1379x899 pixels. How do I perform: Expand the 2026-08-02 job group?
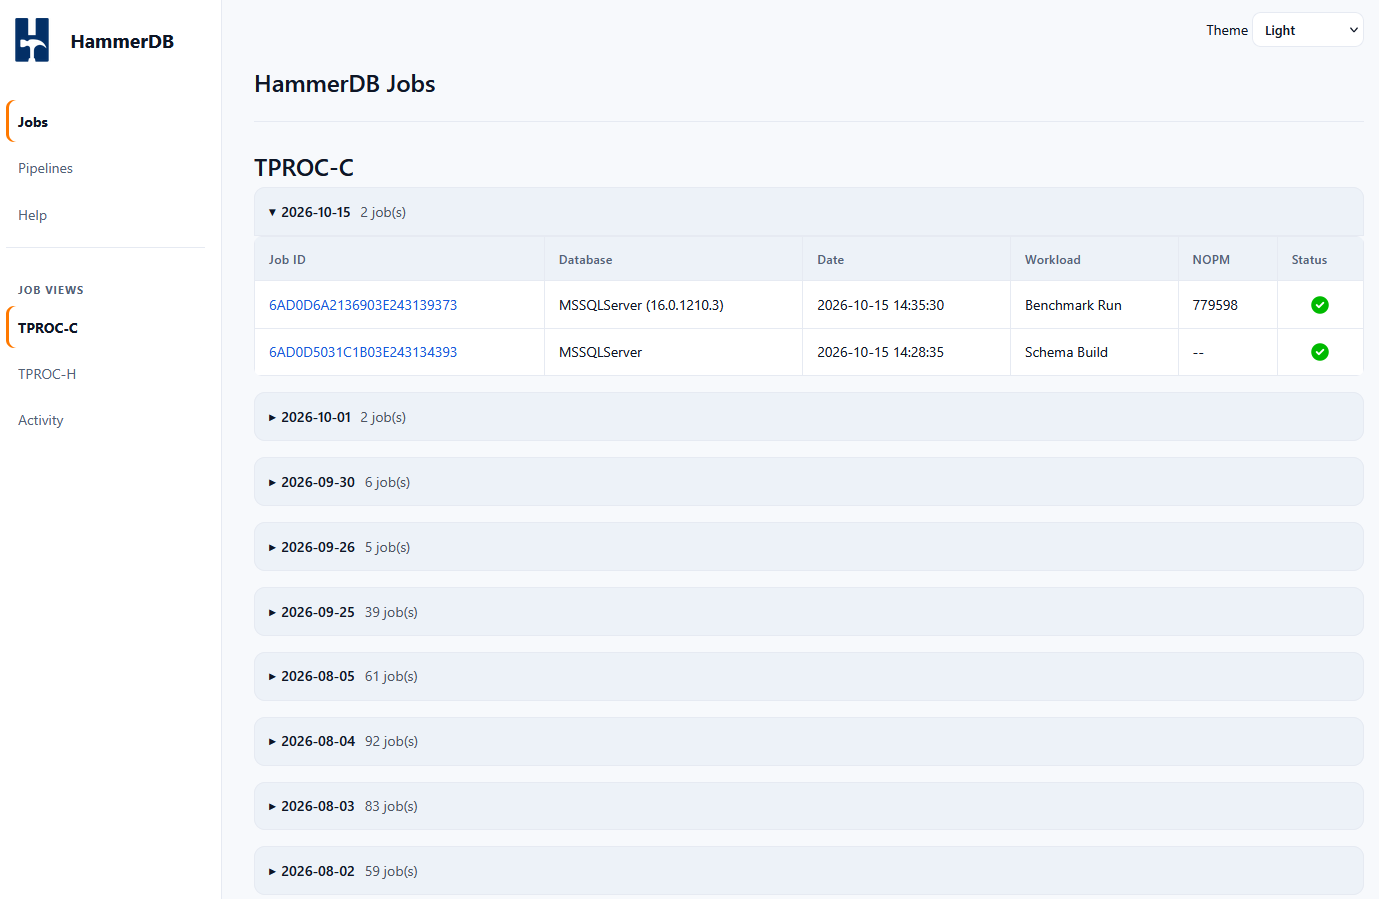click(x=809, y=871)
